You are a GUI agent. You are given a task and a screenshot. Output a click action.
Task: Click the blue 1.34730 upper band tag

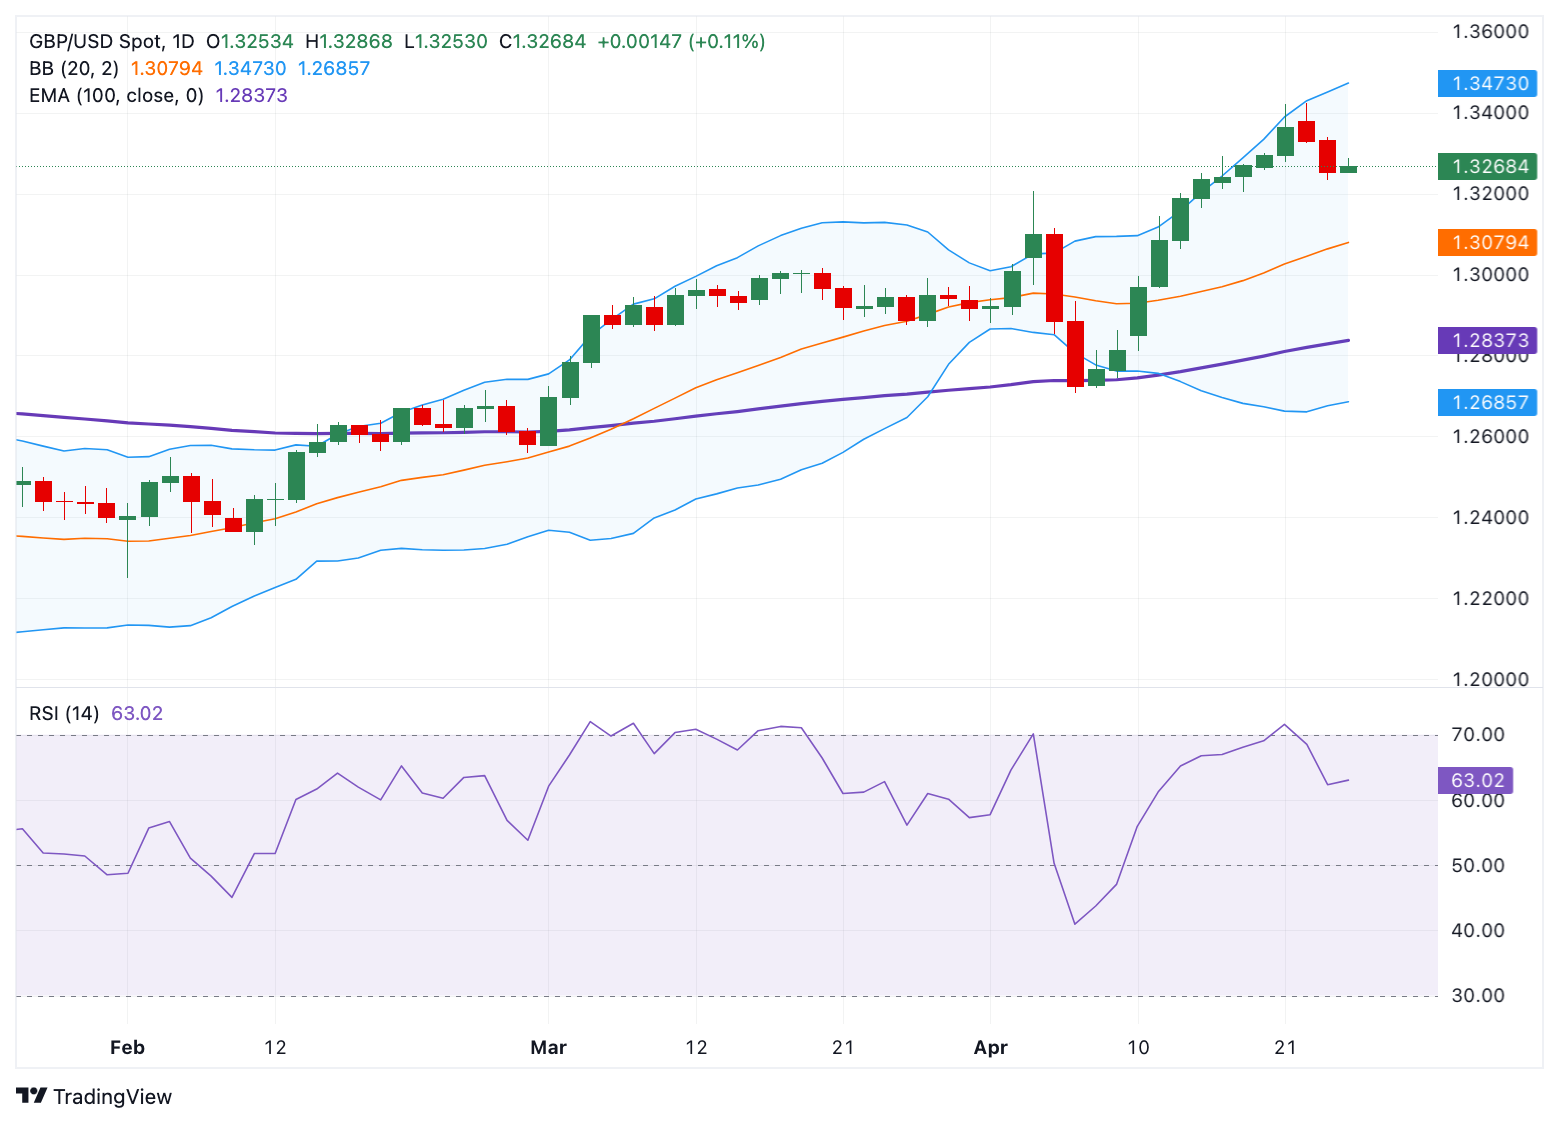[1487, 84]
